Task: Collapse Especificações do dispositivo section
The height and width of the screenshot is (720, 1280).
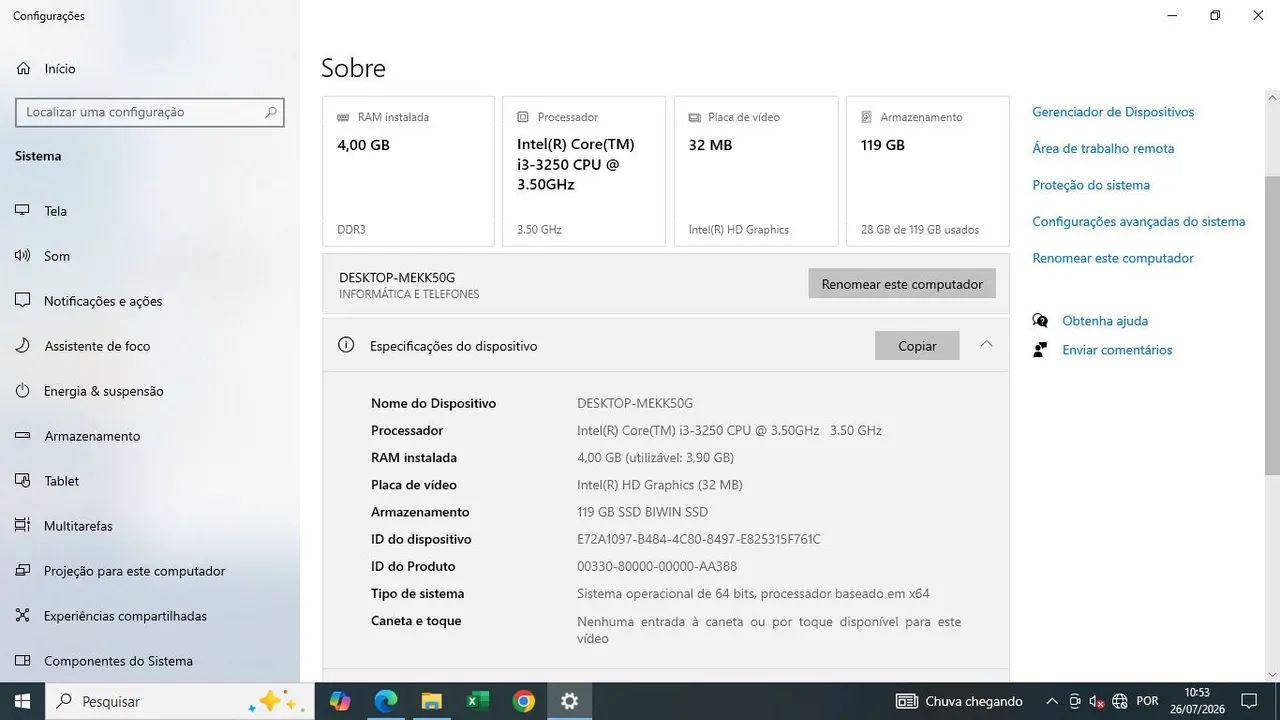Action: tap(986, 345)
